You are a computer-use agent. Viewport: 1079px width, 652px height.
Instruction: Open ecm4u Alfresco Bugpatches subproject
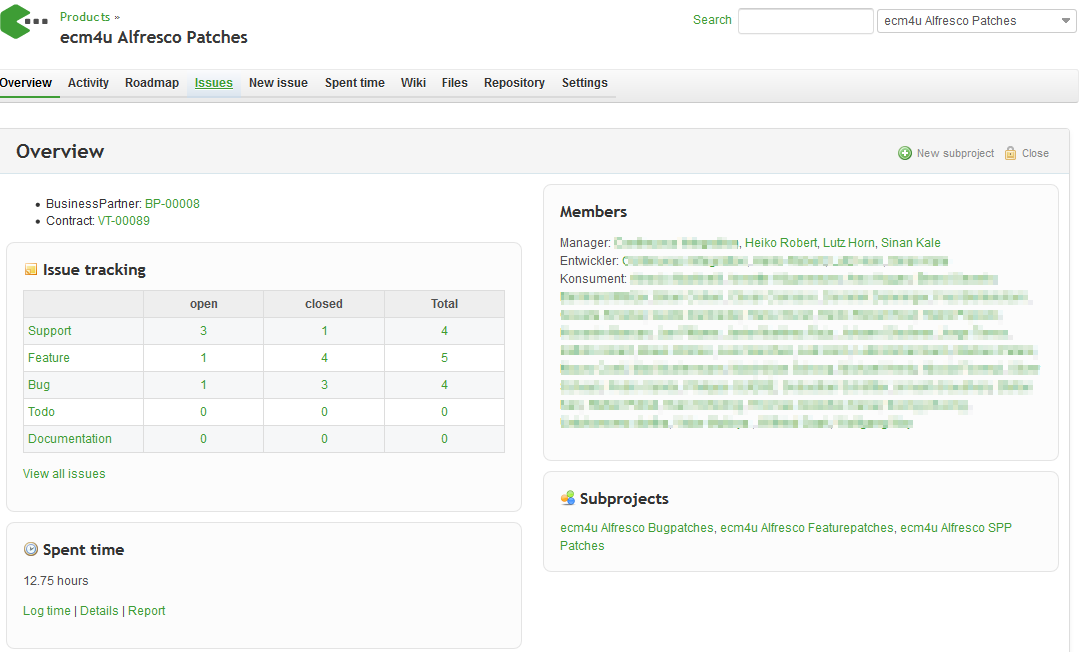coord(637,528)
